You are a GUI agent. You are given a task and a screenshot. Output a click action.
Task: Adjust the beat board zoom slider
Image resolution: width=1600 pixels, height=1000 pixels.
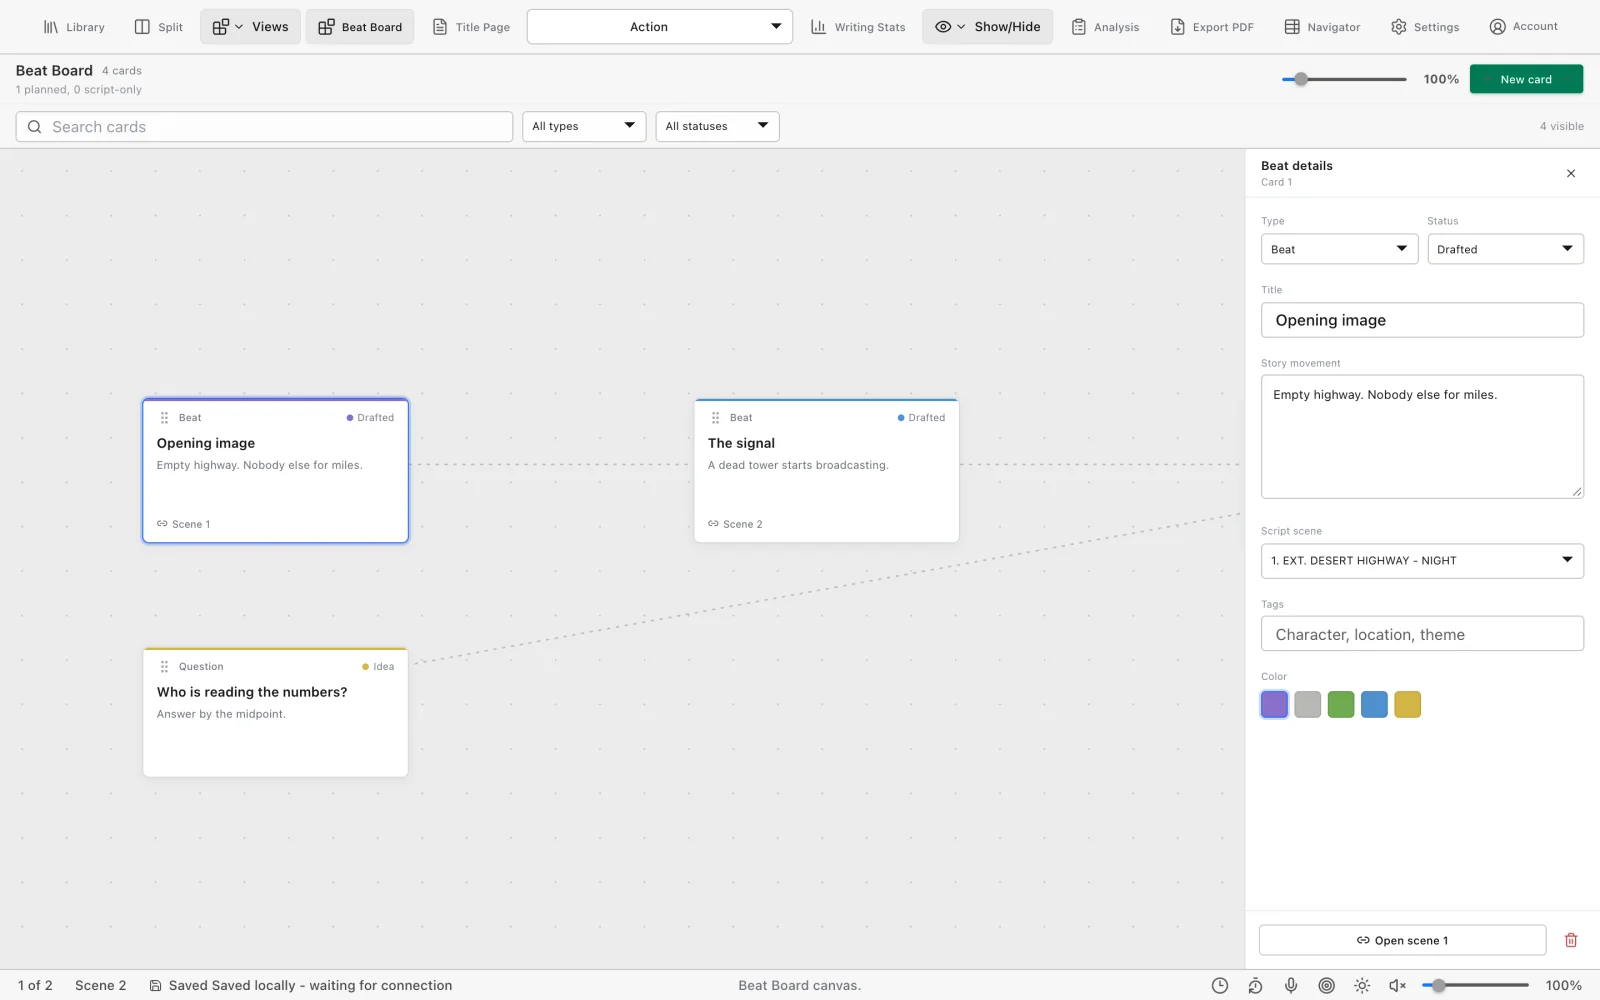1344,79
